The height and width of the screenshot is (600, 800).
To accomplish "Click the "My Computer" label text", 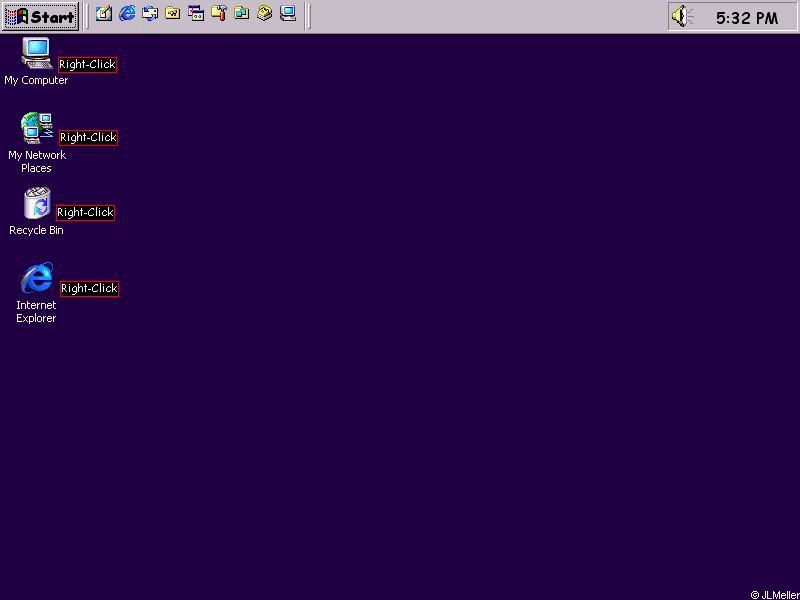I will click(36, 81).
